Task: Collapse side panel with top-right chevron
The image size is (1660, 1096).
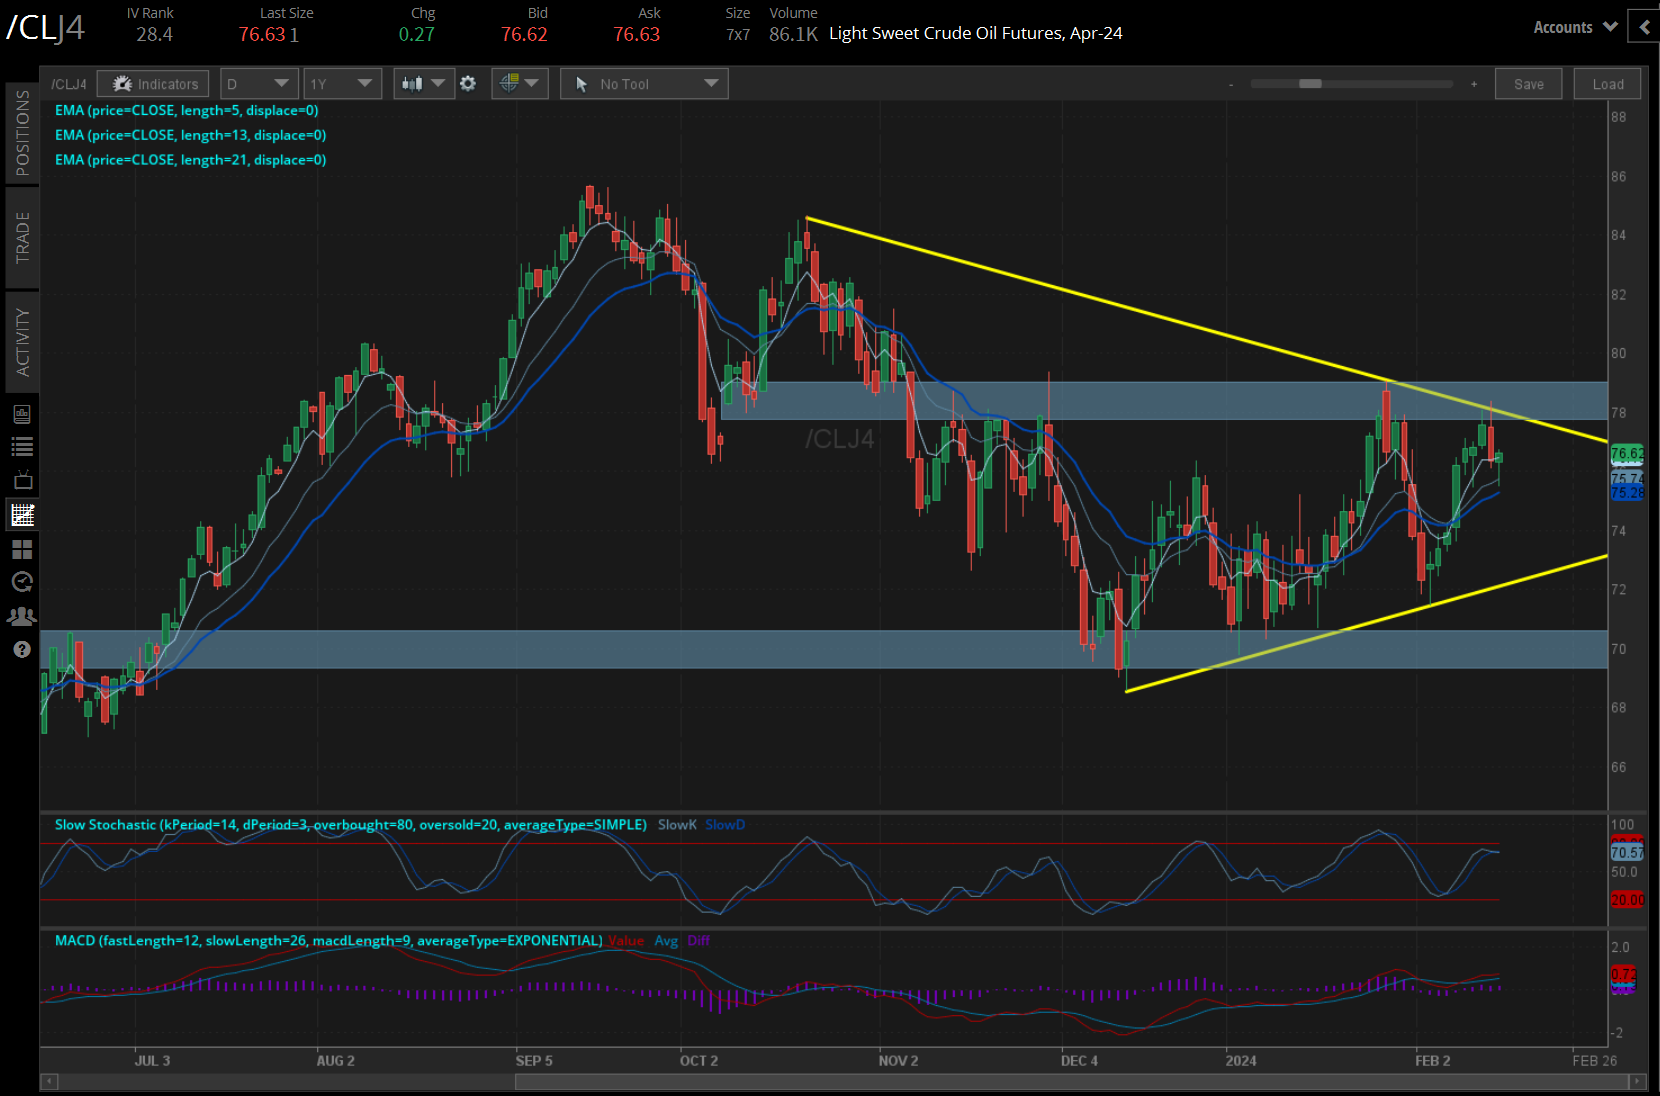Action: tap(1644, 27)
